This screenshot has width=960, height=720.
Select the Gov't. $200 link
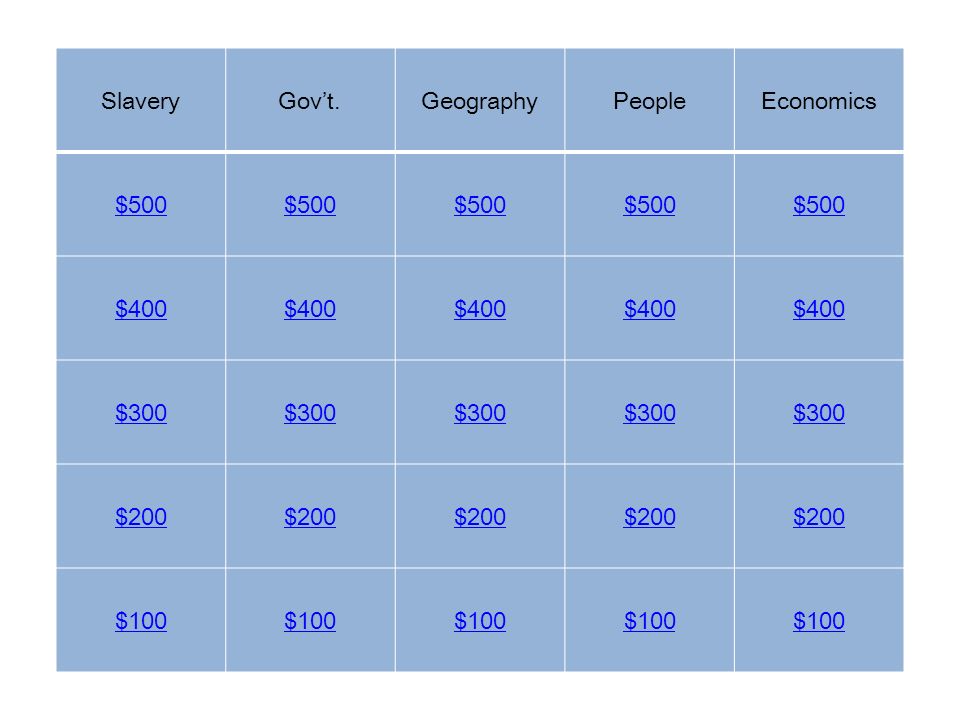(310, 517)
